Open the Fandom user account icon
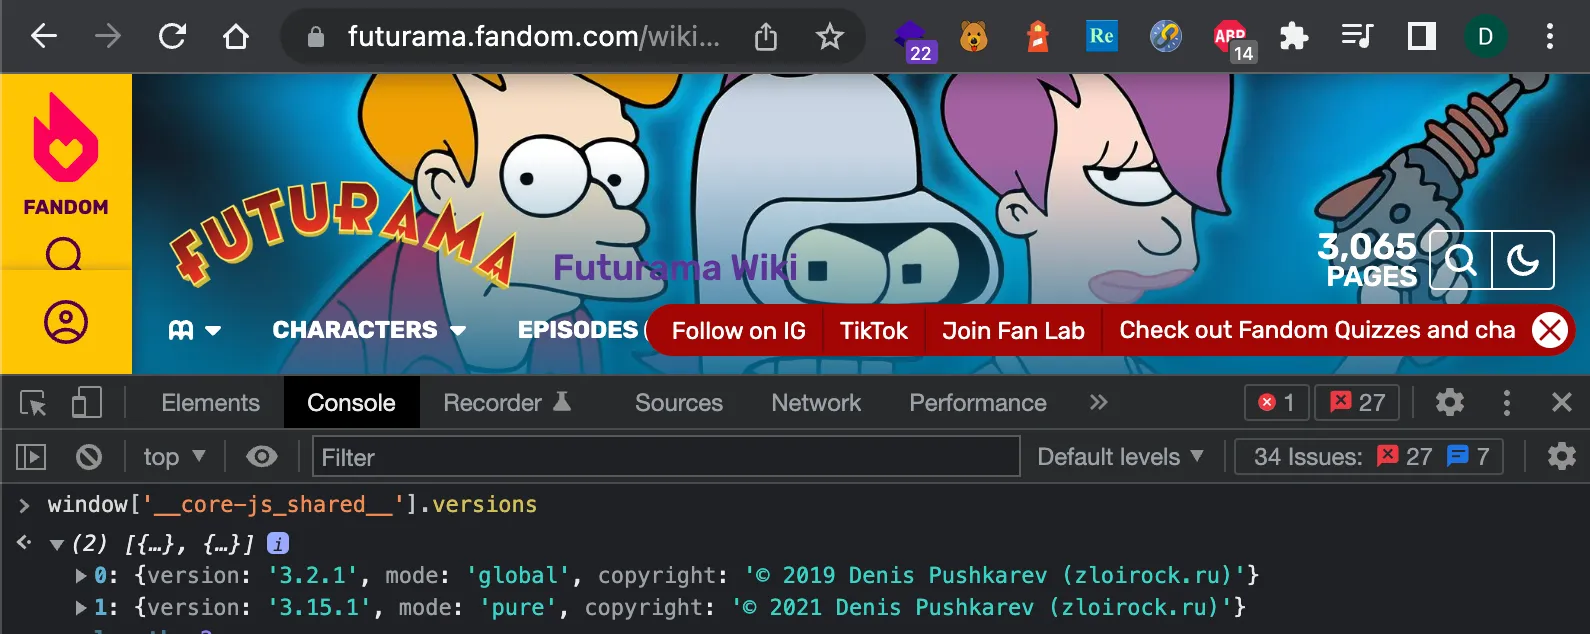 pyautogui.click(x=66, y=322)
